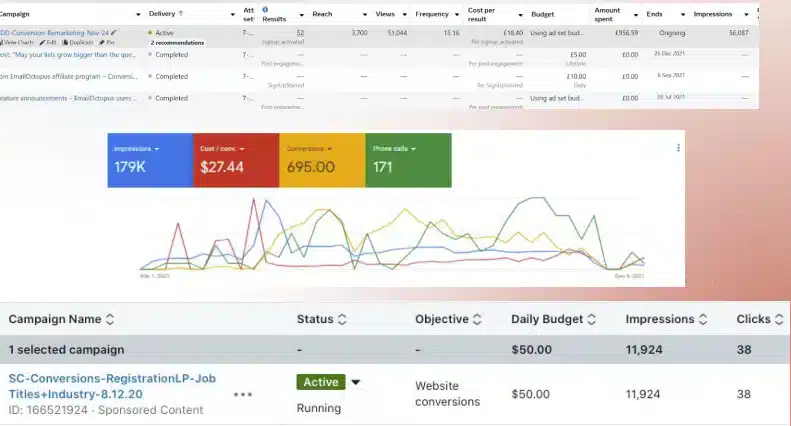This screenshot has height=426, width=791.
Task: Click the Att set column header
Action: 249,14
